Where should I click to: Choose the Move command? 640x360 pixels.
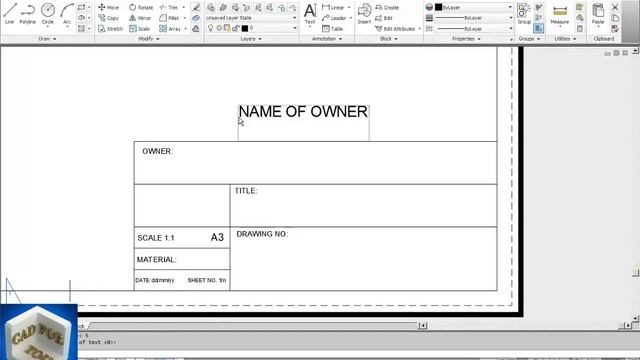tap(109, 7)
